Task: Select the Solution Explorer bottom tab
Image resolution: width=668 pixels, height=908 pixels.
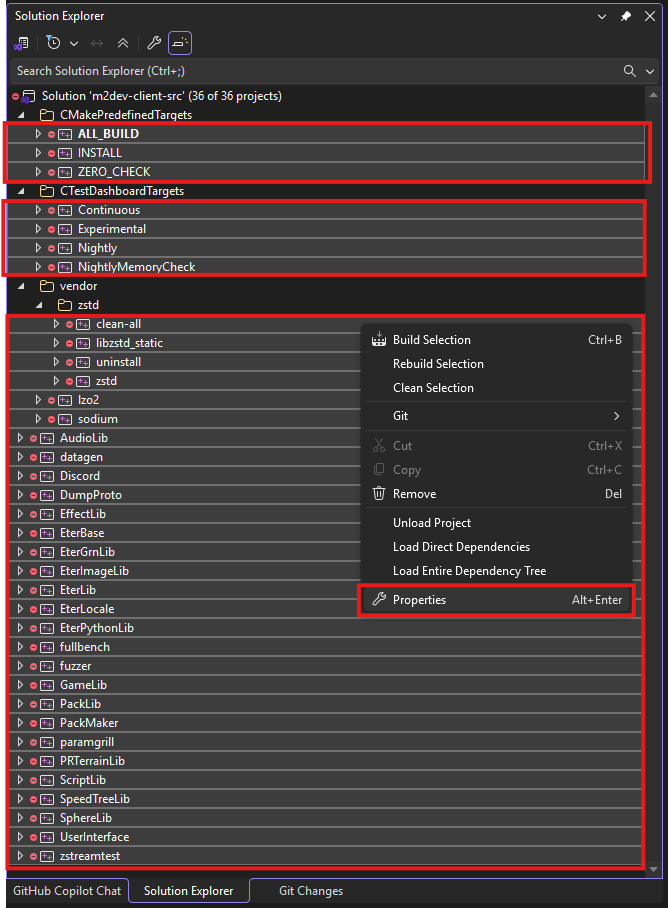Action: click(x=189, y=891)
